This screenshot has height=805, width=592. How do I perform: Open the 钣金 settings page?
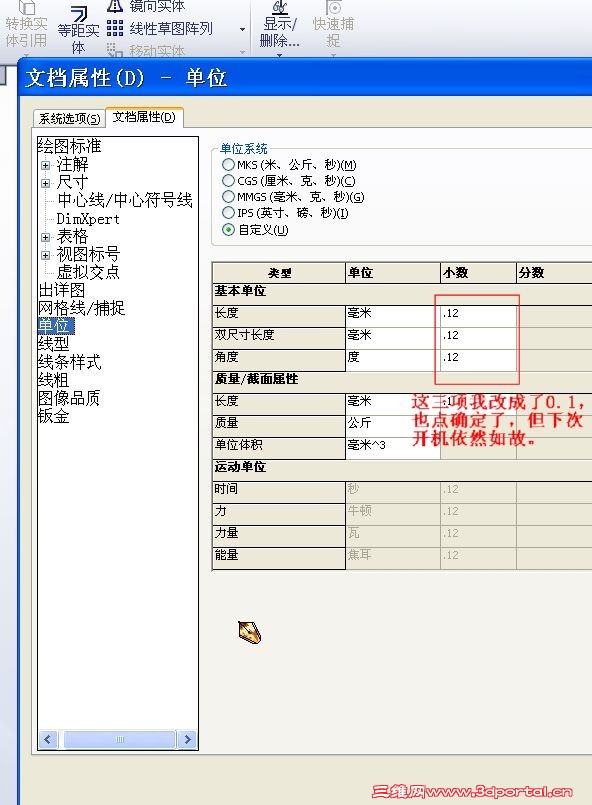tap(53, 416)
